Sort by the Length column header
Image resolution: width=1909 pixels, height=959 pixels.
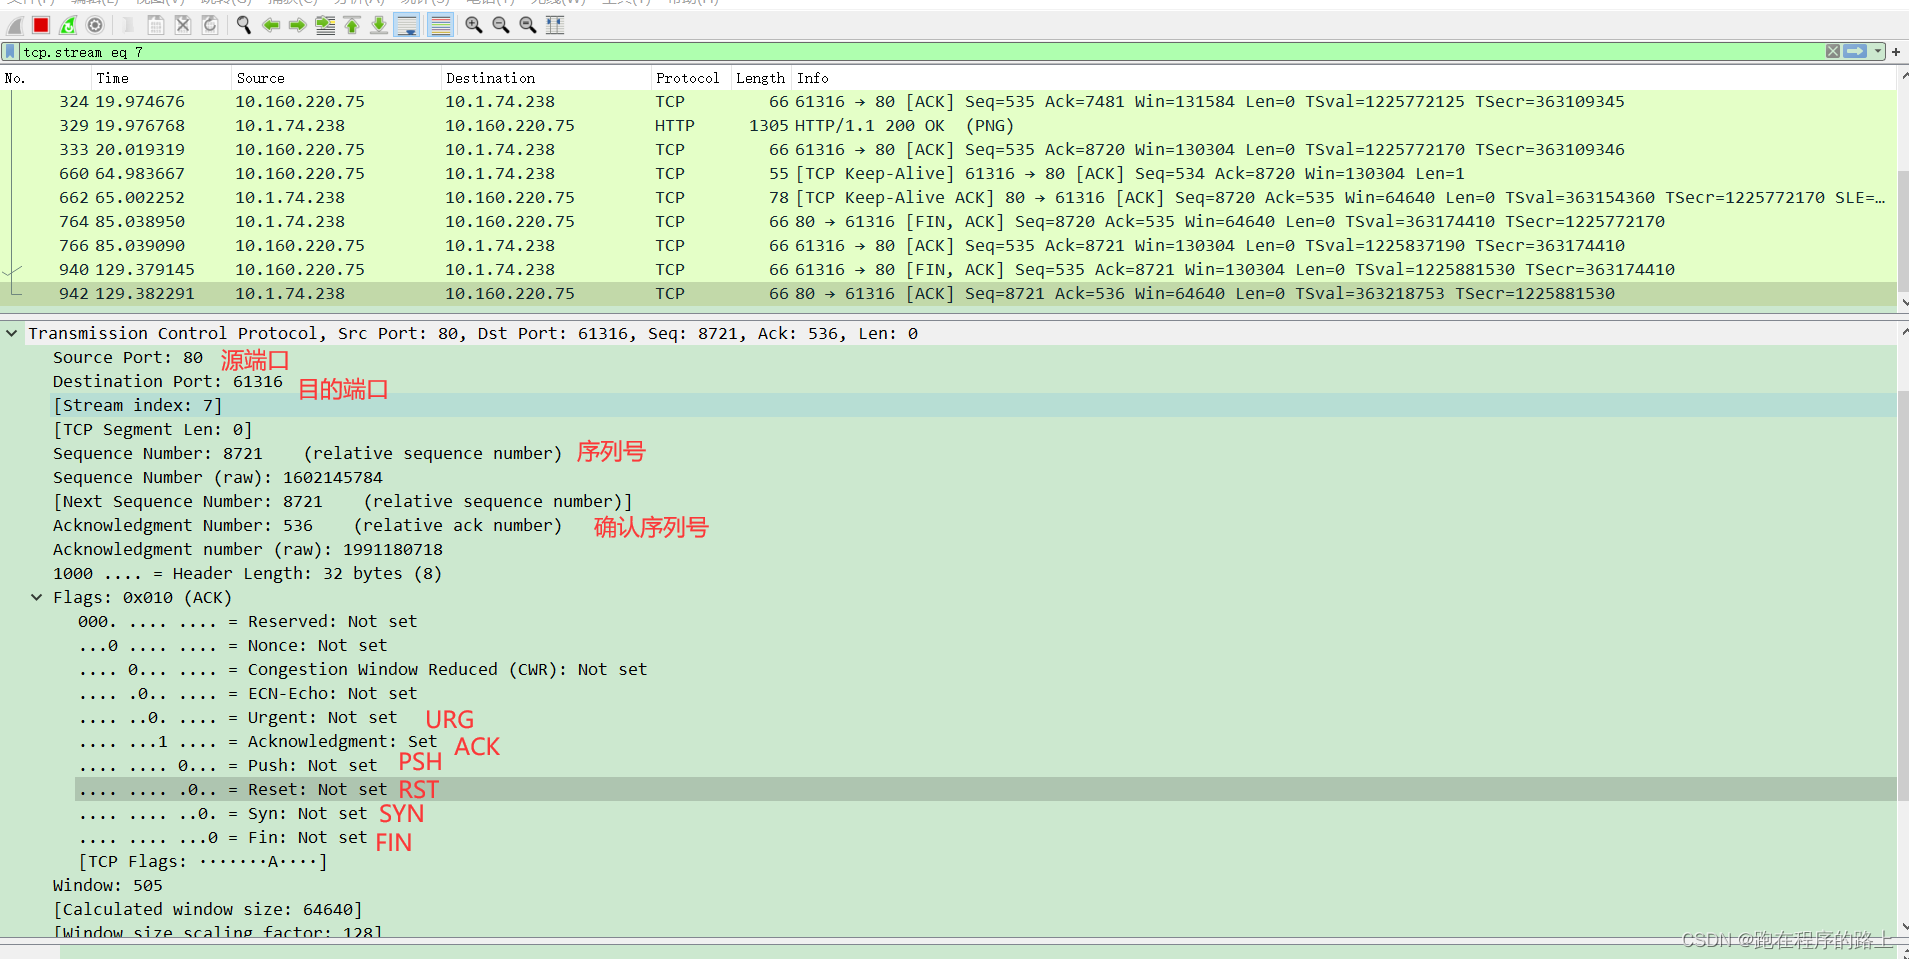pyautogui.click(x=761, y=78)
